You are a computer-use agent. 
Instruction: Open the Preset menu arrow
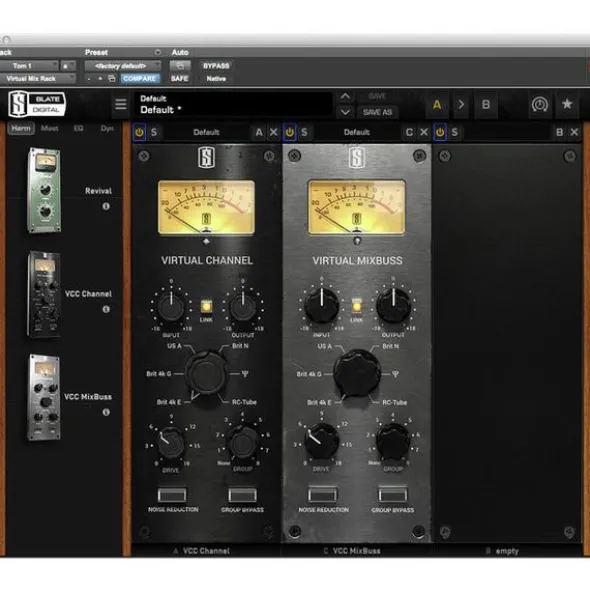pos(158,52)
